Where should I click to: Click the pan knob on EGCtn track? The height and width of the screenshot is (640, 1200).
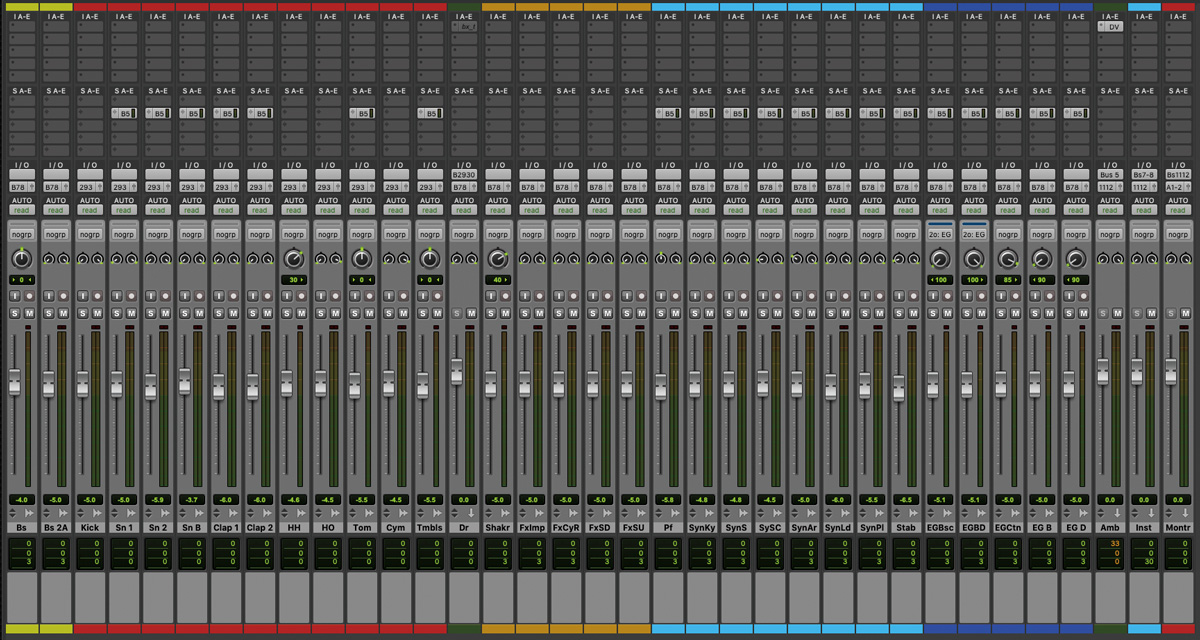click(x=1007, y=259)
